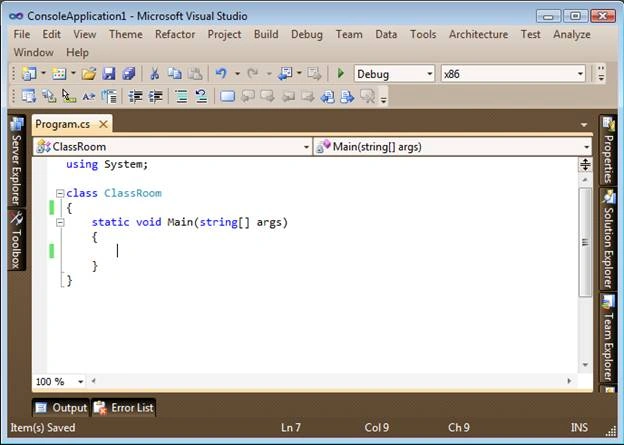This screenshot has width=624, height=445.
Task: Open the New Project dropdown arrow
Action: [43, 73]
